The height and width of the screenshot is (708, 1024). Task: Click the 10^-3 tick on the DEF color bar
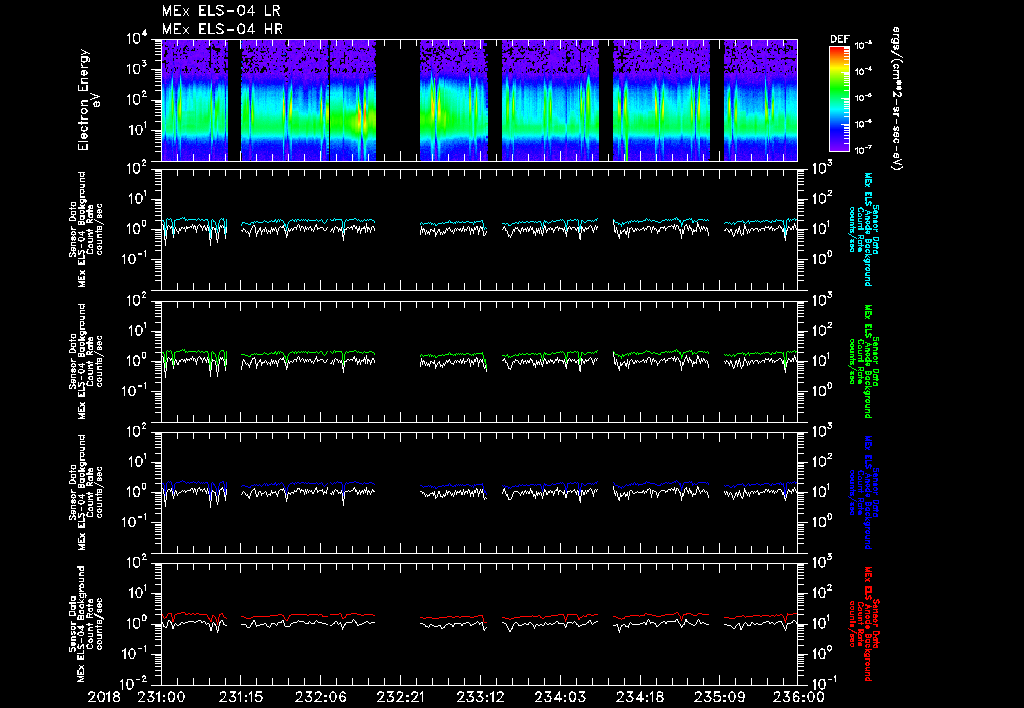coord(863,46)
